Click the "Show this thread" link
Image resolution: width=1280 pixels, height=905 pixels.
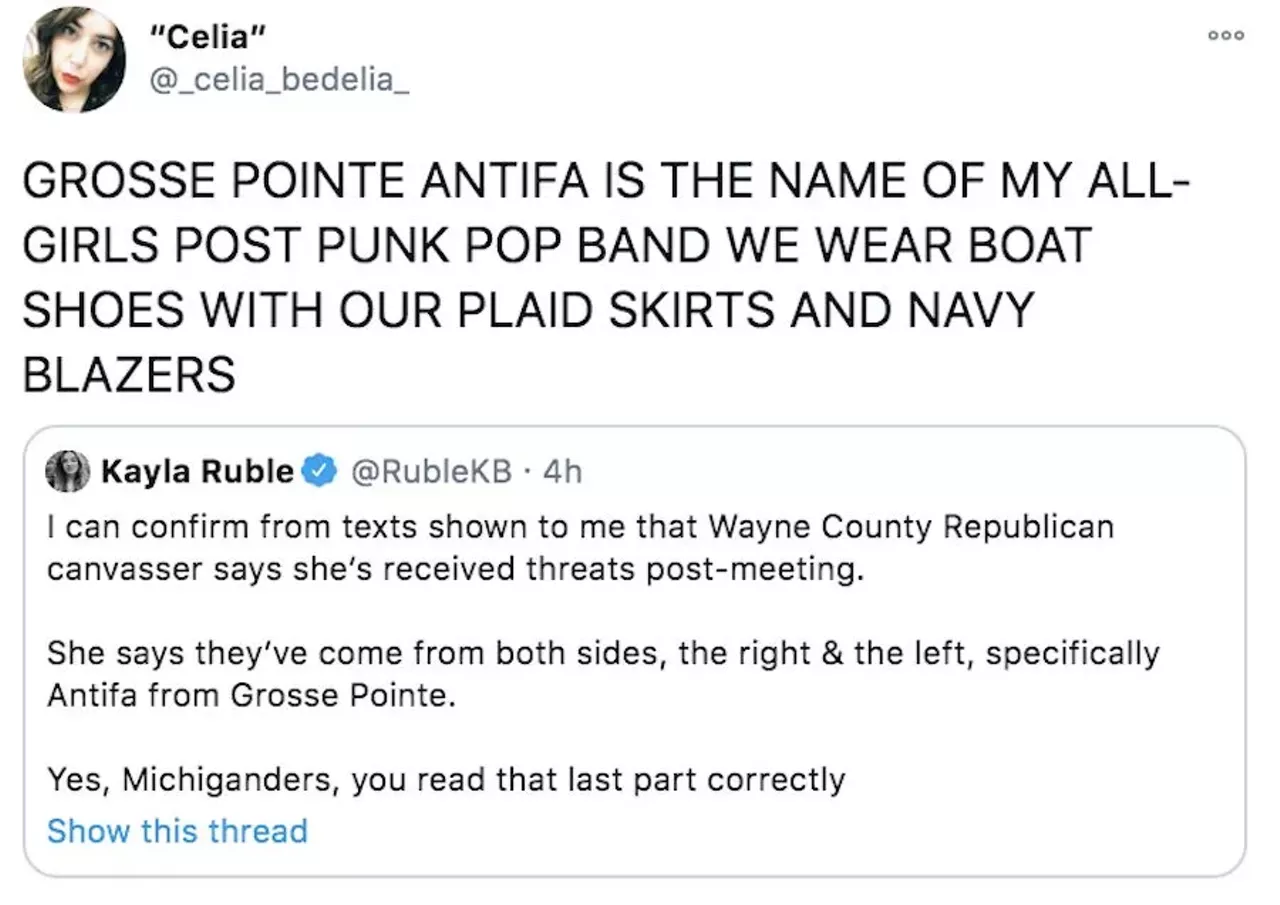[177, 831]
